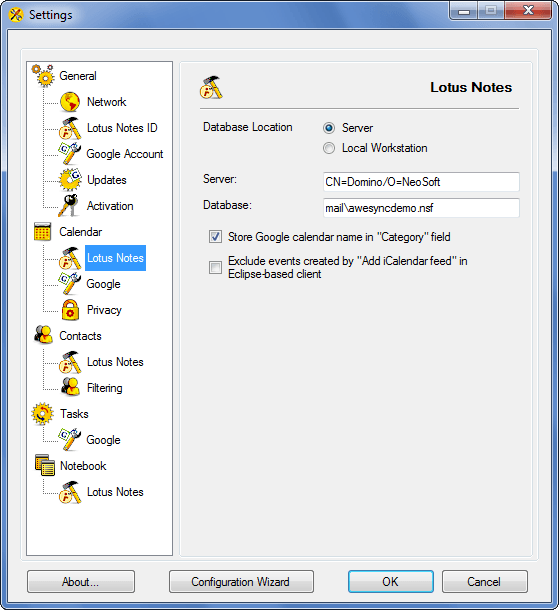Open Network settings page
This screenshot has width=559, height=610.
point(107,102)
